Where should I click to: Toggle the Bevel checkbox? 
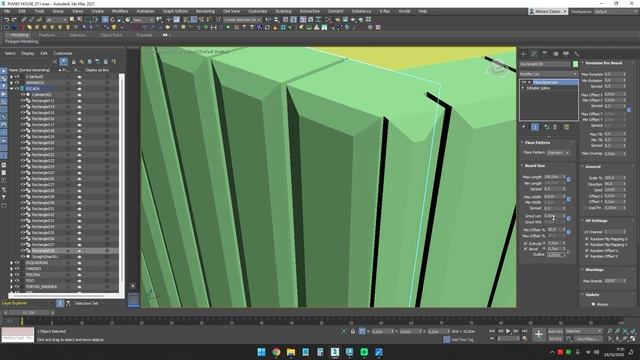[x=525, y=249]
